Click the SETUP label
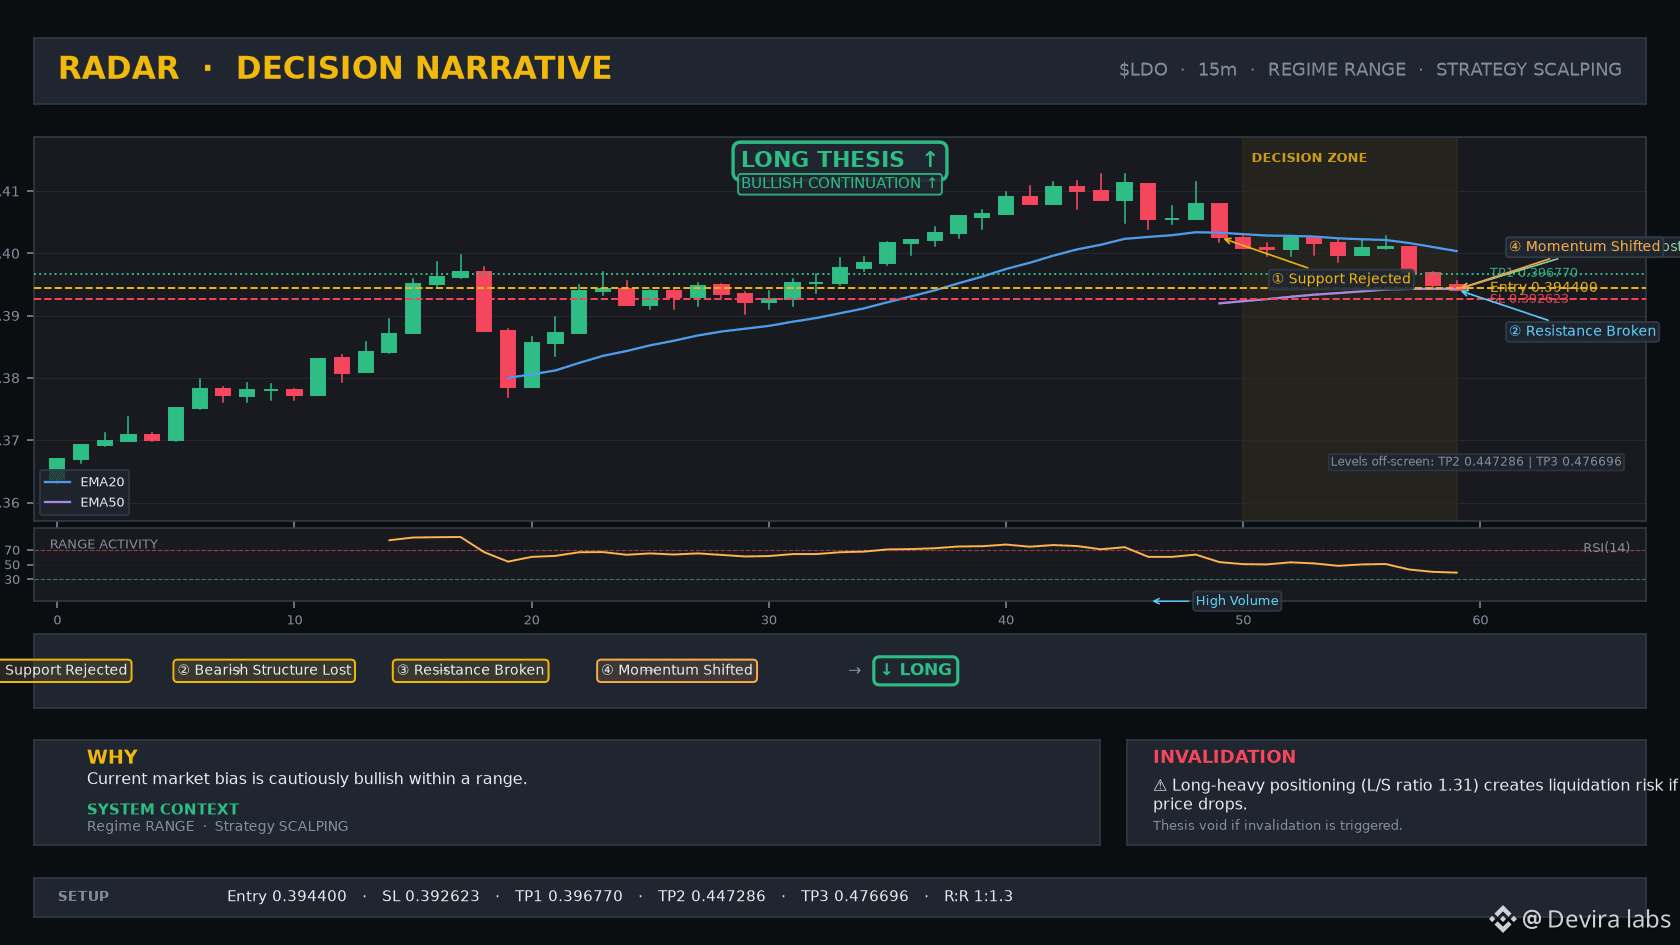This screenshot has width=1680, height=945. (83, 897)
